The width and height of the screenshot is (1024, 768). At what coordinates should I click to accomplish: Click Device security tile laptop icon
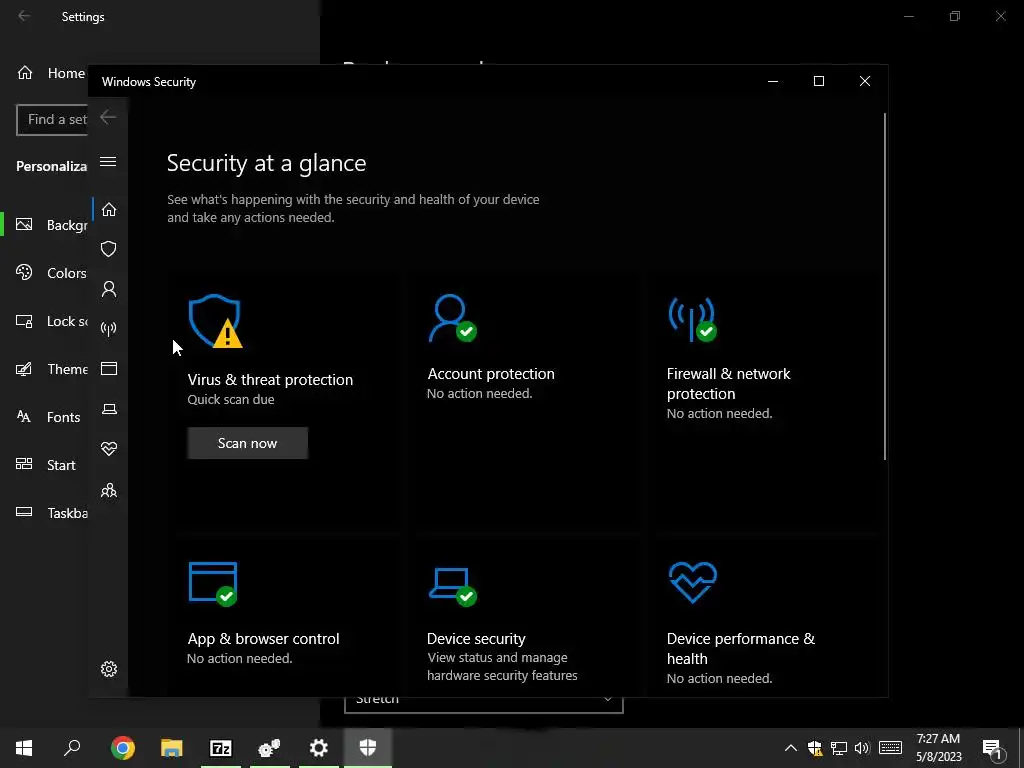(453, 587)
